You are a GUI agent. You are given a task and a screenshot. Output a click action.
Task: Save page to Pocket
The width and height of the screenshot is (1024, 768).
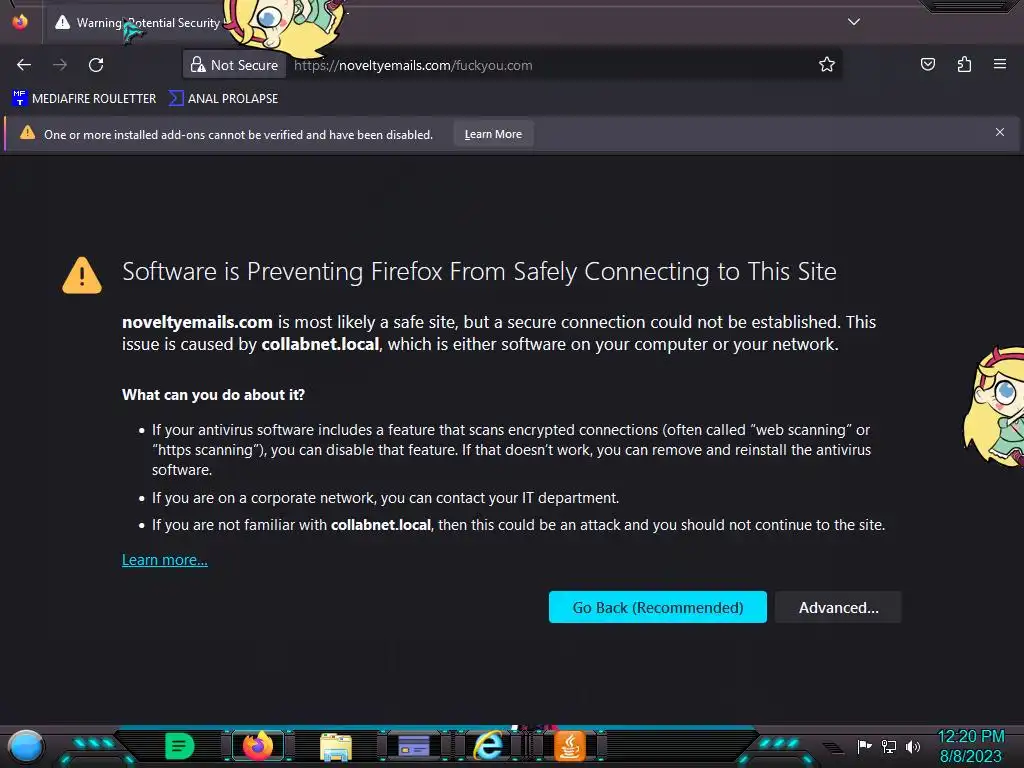[x=927, y=64]
